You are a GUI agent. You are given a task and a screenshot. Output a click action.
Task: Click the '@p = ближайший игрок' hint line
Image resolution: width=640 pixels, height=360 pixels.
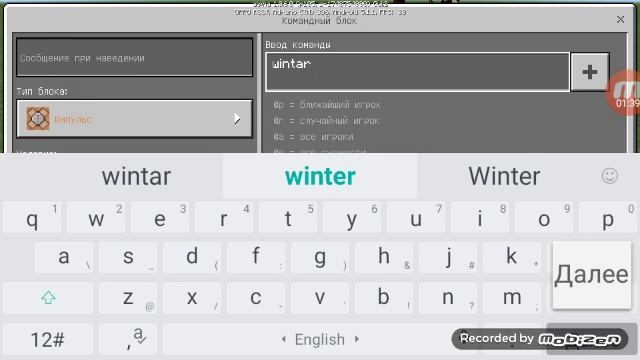coord(327,105)
